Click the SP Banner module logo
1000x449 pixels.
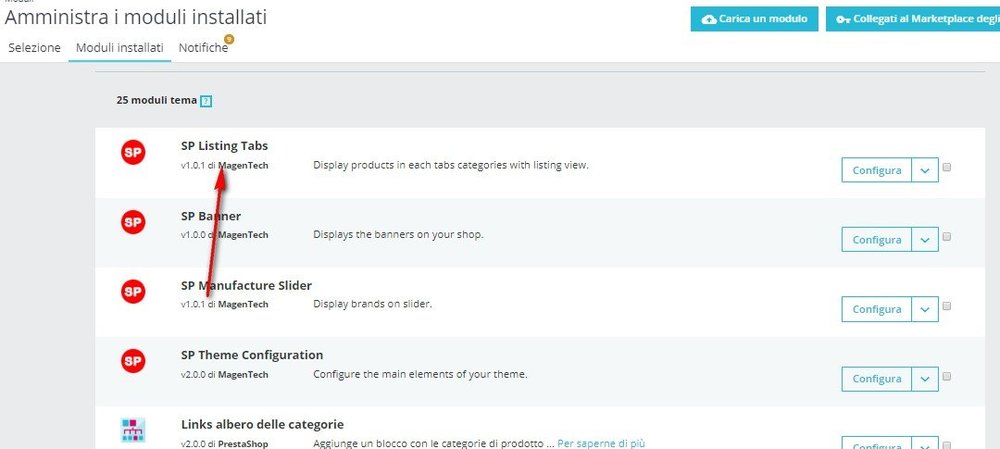tap(133, 222)
